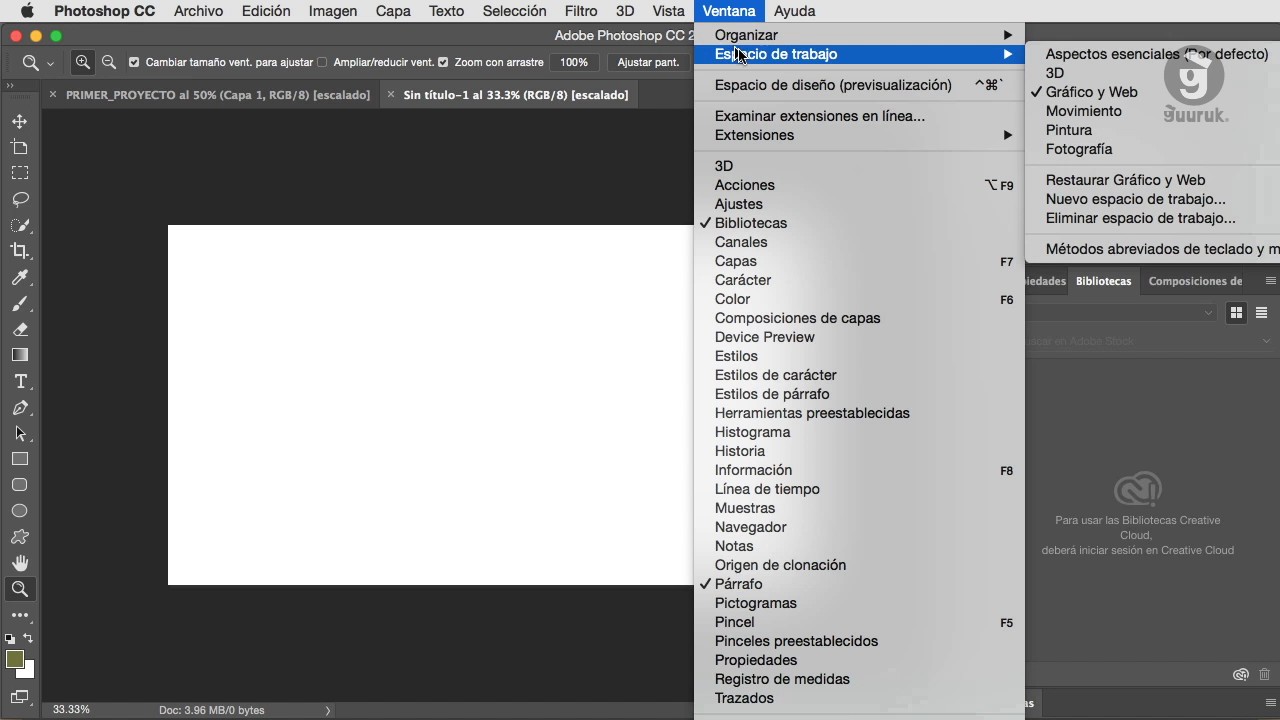Select the Lasso tool
1280x720 pixels.
[20, 199]
